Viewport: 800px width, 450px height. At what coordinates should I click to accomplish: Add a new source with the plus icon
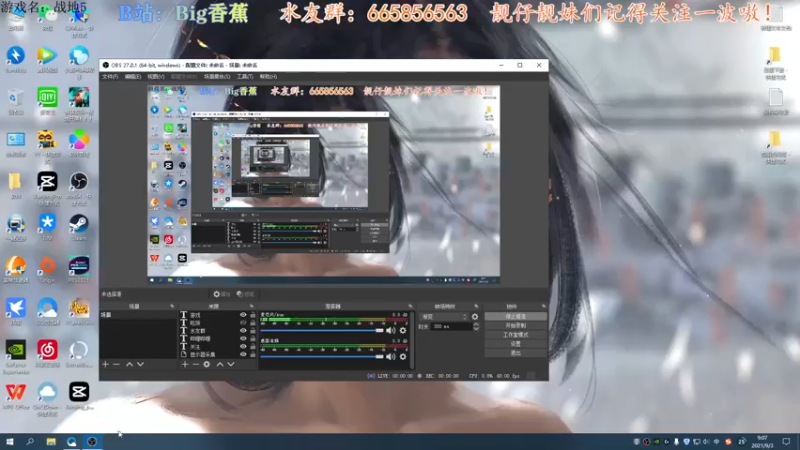[x=185, y=364]
